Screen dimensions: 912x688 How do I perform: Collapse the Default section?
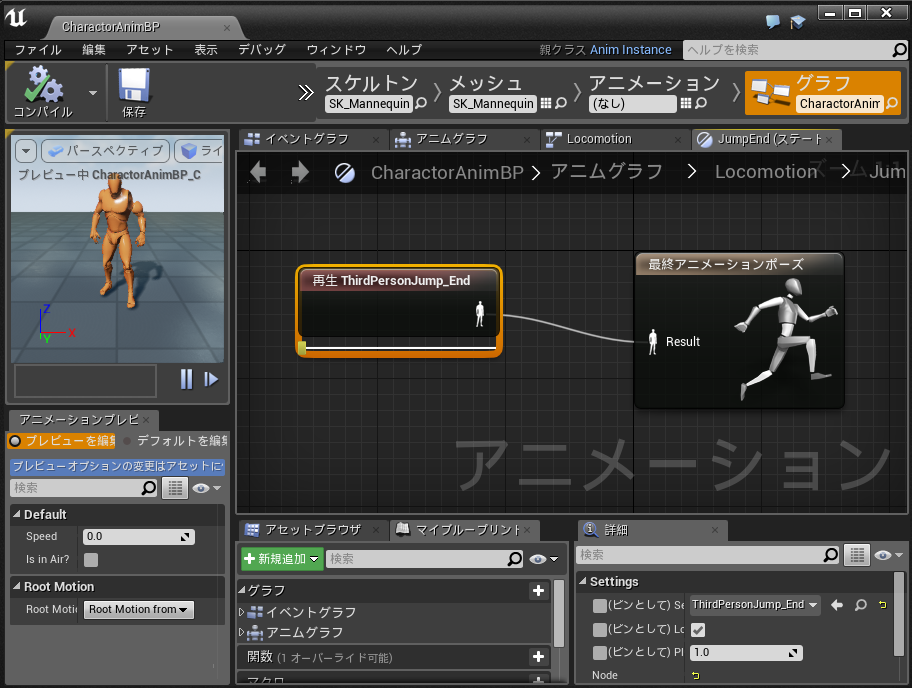click(17, 514)
